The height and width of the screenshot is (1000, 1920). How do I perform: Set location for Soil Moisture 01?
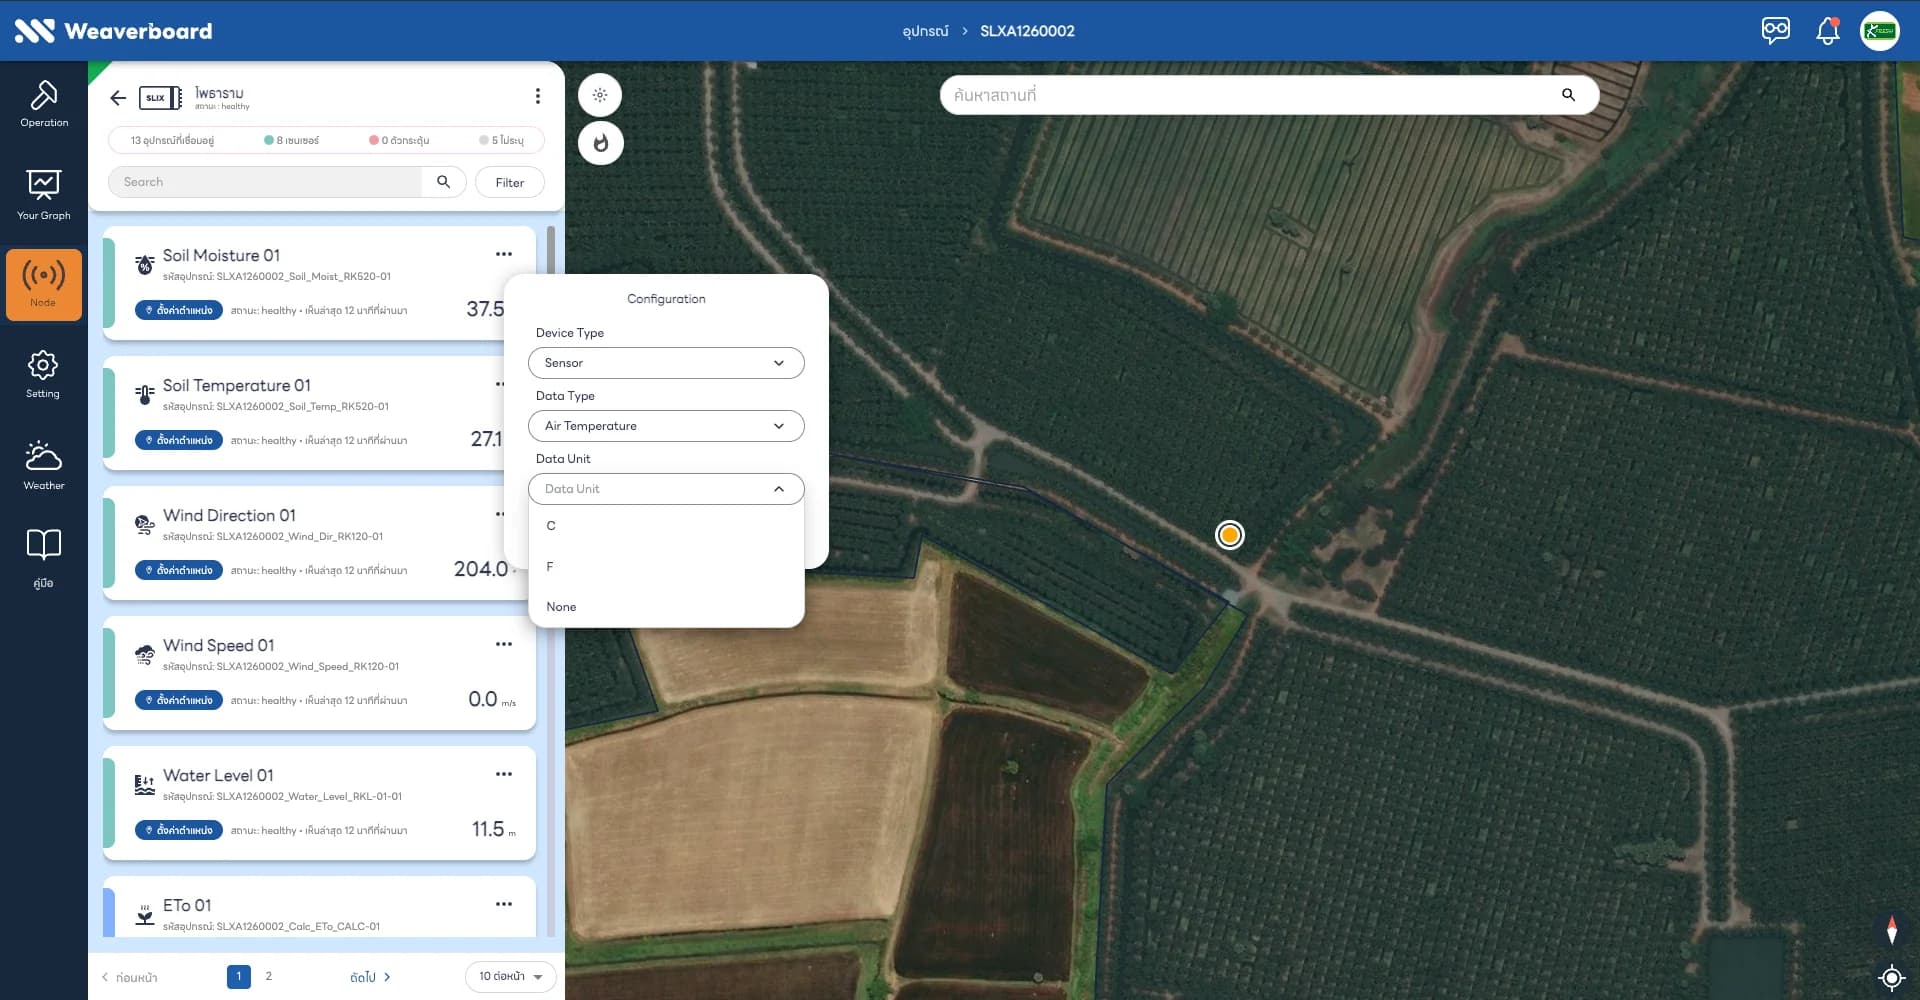coord(179,310)
